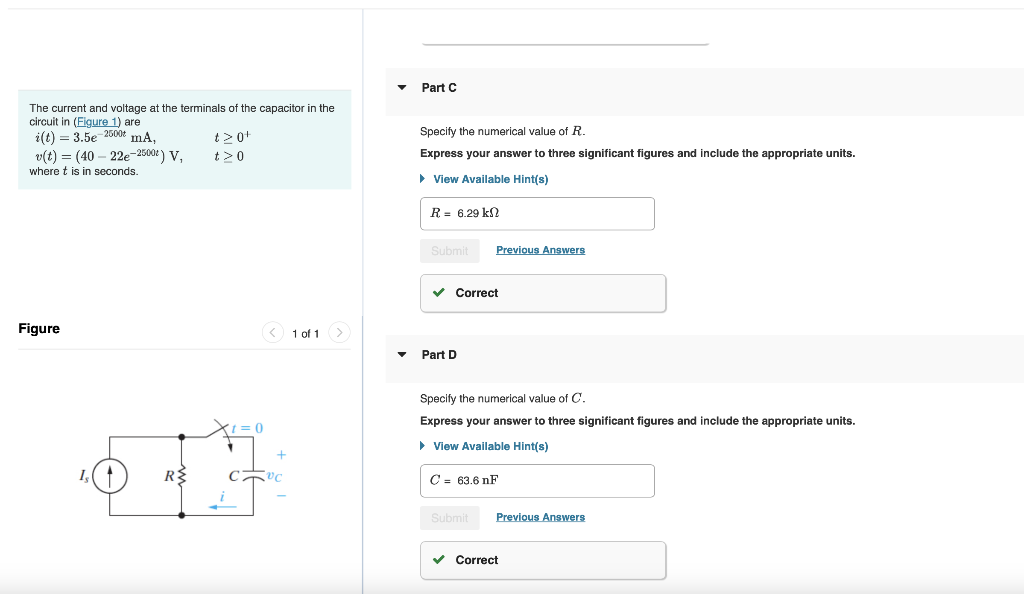
Task: Click the green checkmark in Part C Correct banner
Action: click(x=438, y=293)
